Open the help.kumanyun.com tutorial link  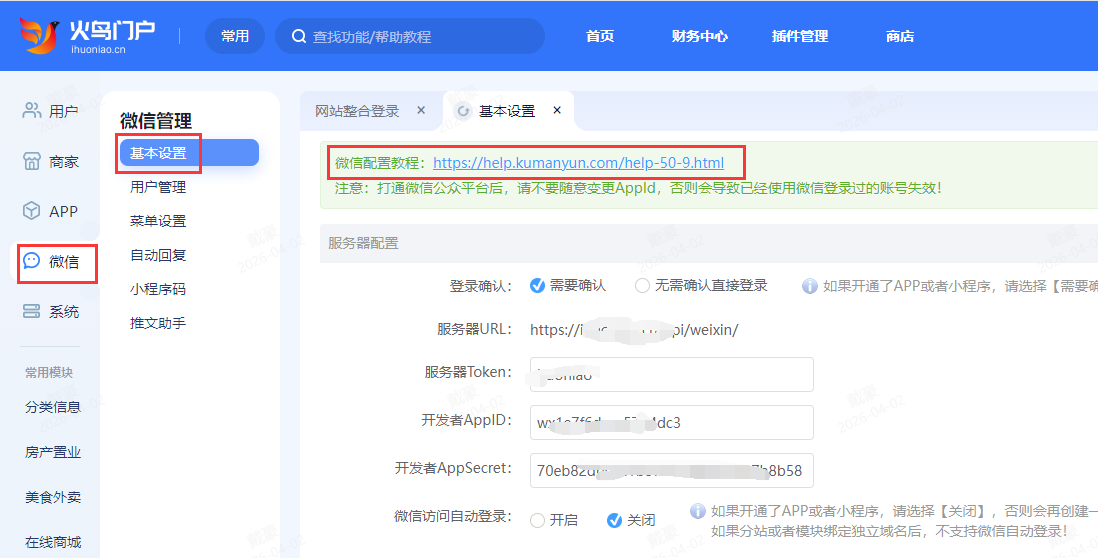point(578,163)
